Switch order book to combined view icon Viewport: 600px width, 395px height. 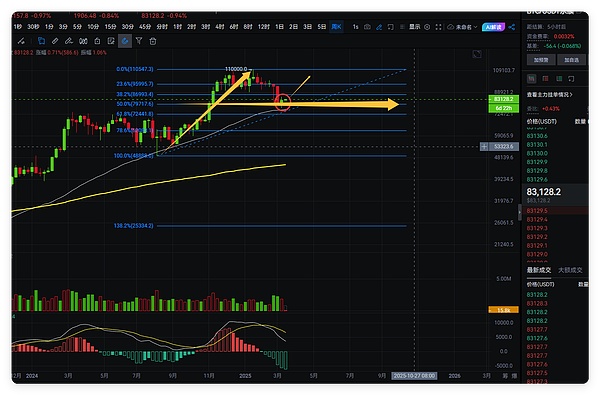pyautogui.click(x=532, y=79)
